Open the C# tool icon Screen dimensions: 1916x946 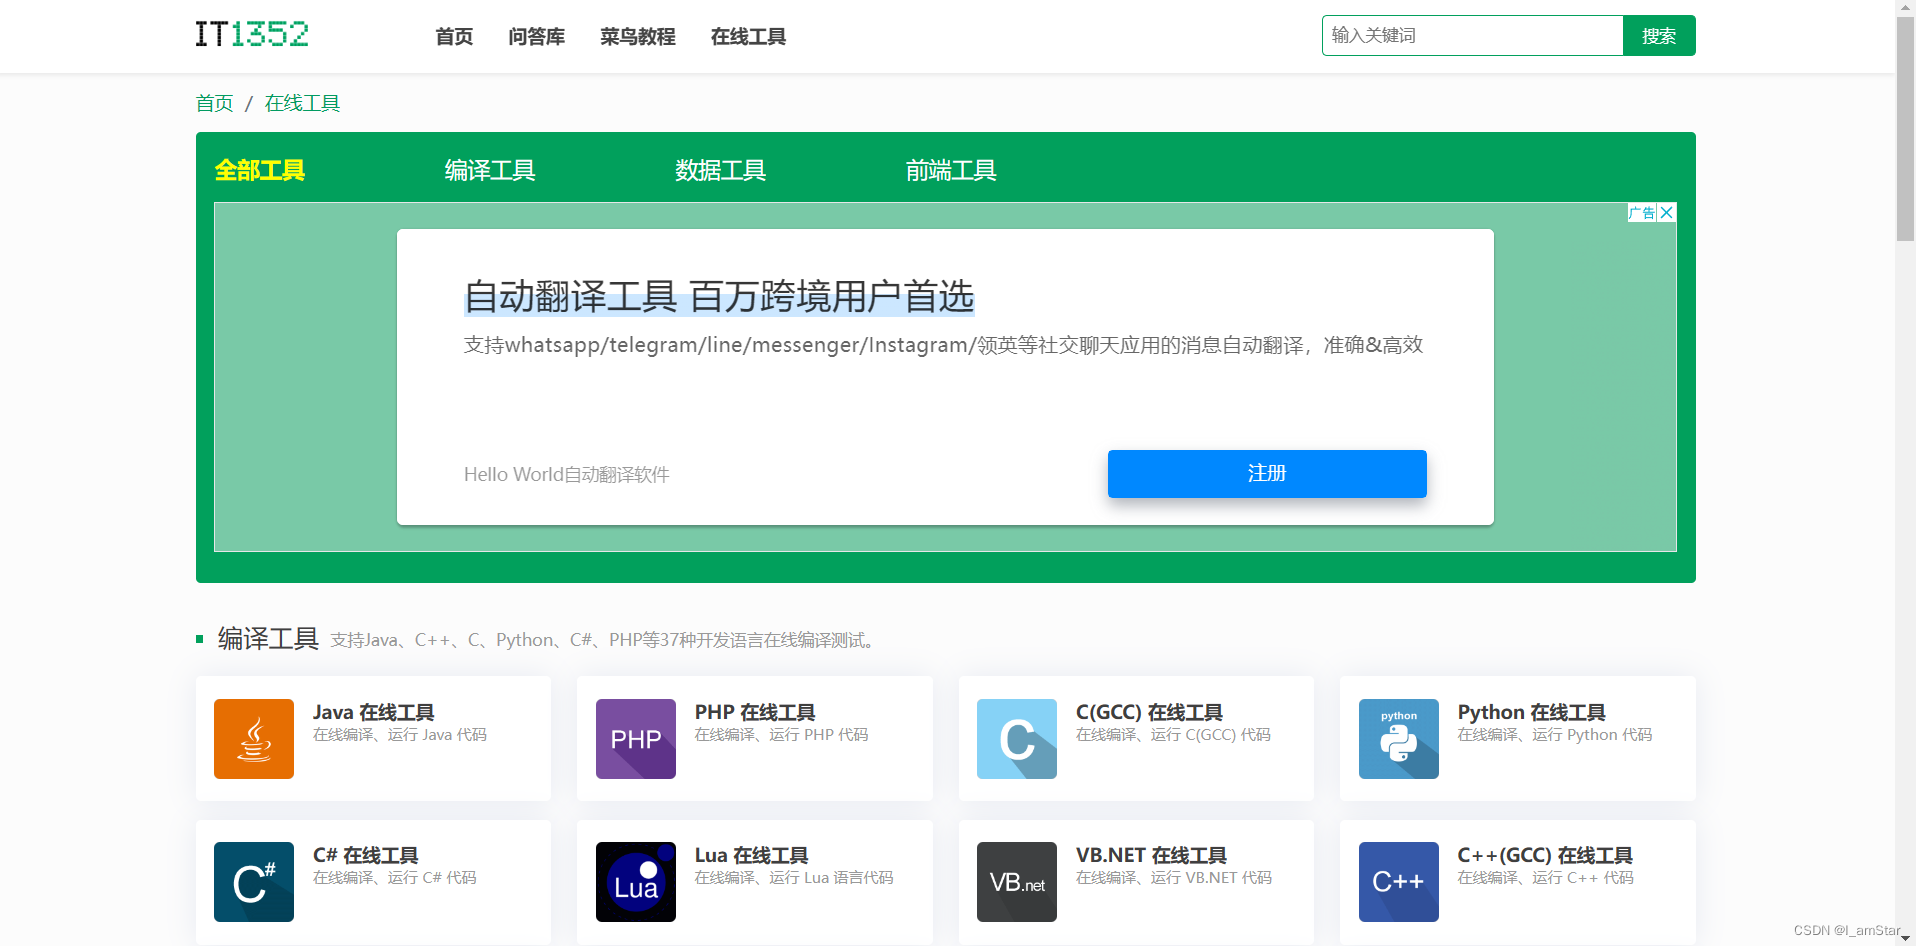[x=254, y=882]
